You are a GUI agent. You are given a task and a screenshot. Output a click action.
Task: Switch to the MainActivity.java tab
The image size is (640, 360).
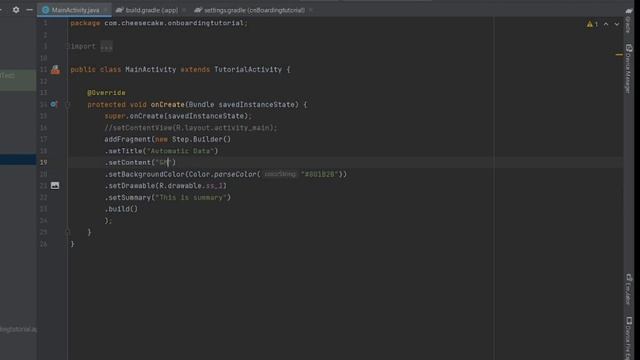point(75,10)
